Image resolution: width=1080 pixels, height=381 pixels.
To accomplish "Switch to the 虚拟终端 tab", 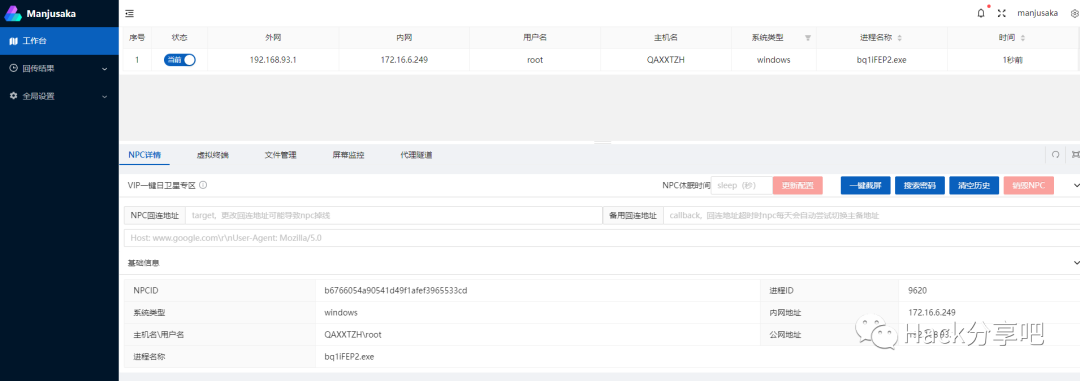I will (213, 155).
